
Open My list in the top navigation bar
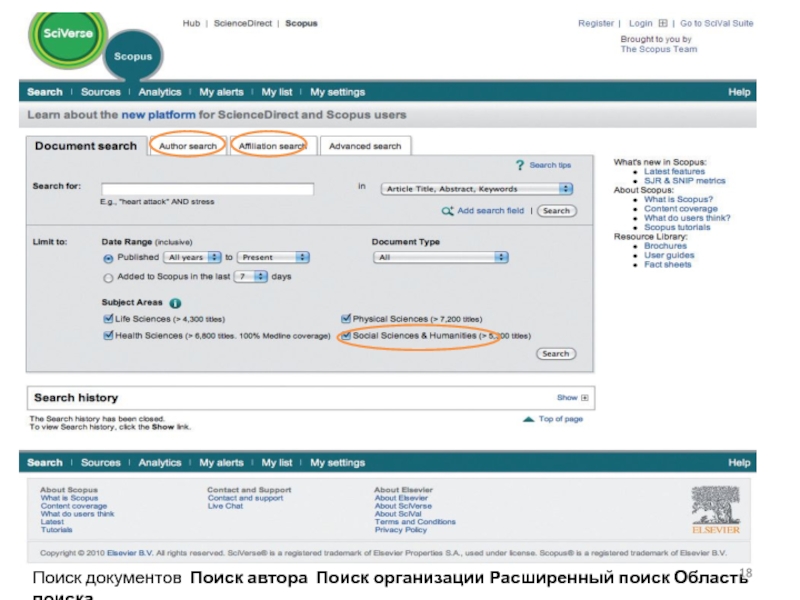click(277, 92)
